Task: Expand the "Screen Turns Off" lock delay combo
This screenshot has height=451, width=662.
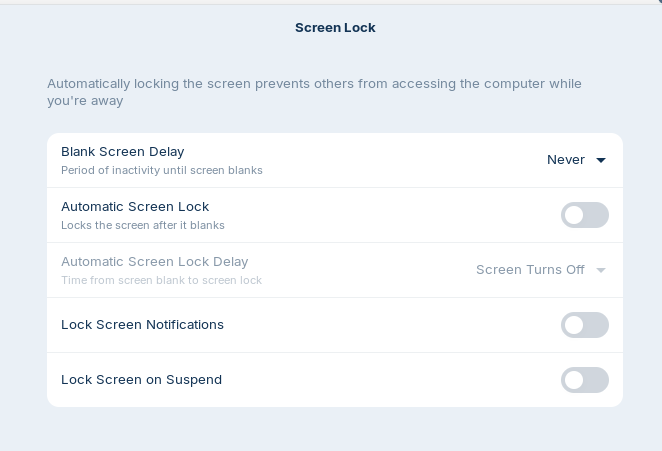Action: pos(530,270)
